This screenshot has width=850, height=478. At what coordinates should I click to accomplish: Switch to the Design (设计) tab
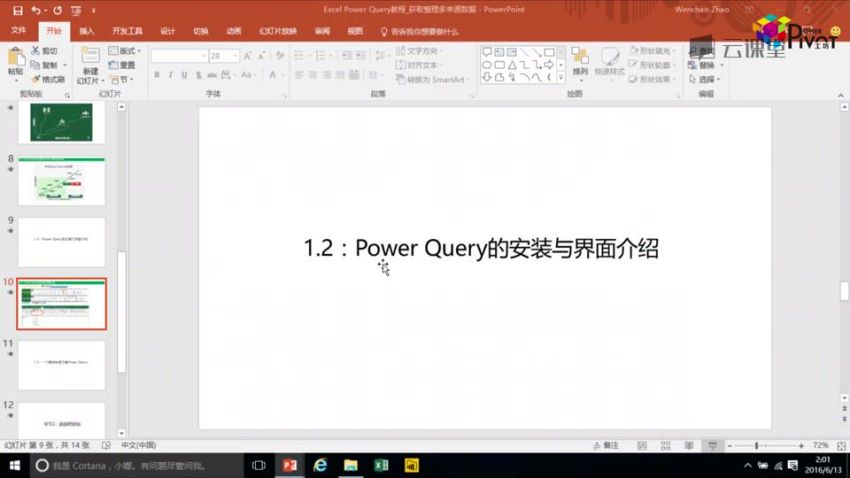[168, 31]
